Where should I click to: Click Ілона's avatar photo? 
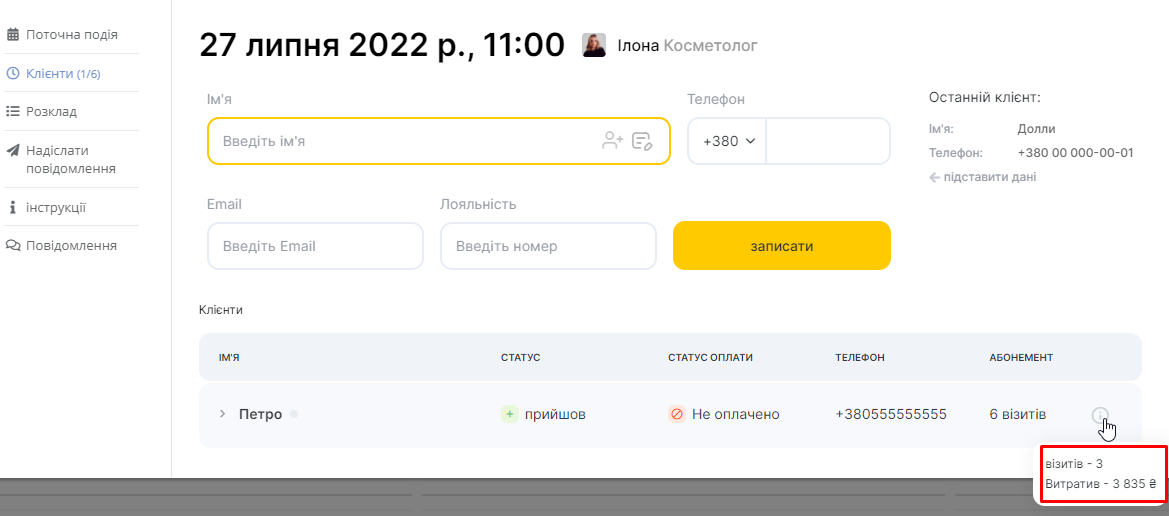tap(594, 46)
